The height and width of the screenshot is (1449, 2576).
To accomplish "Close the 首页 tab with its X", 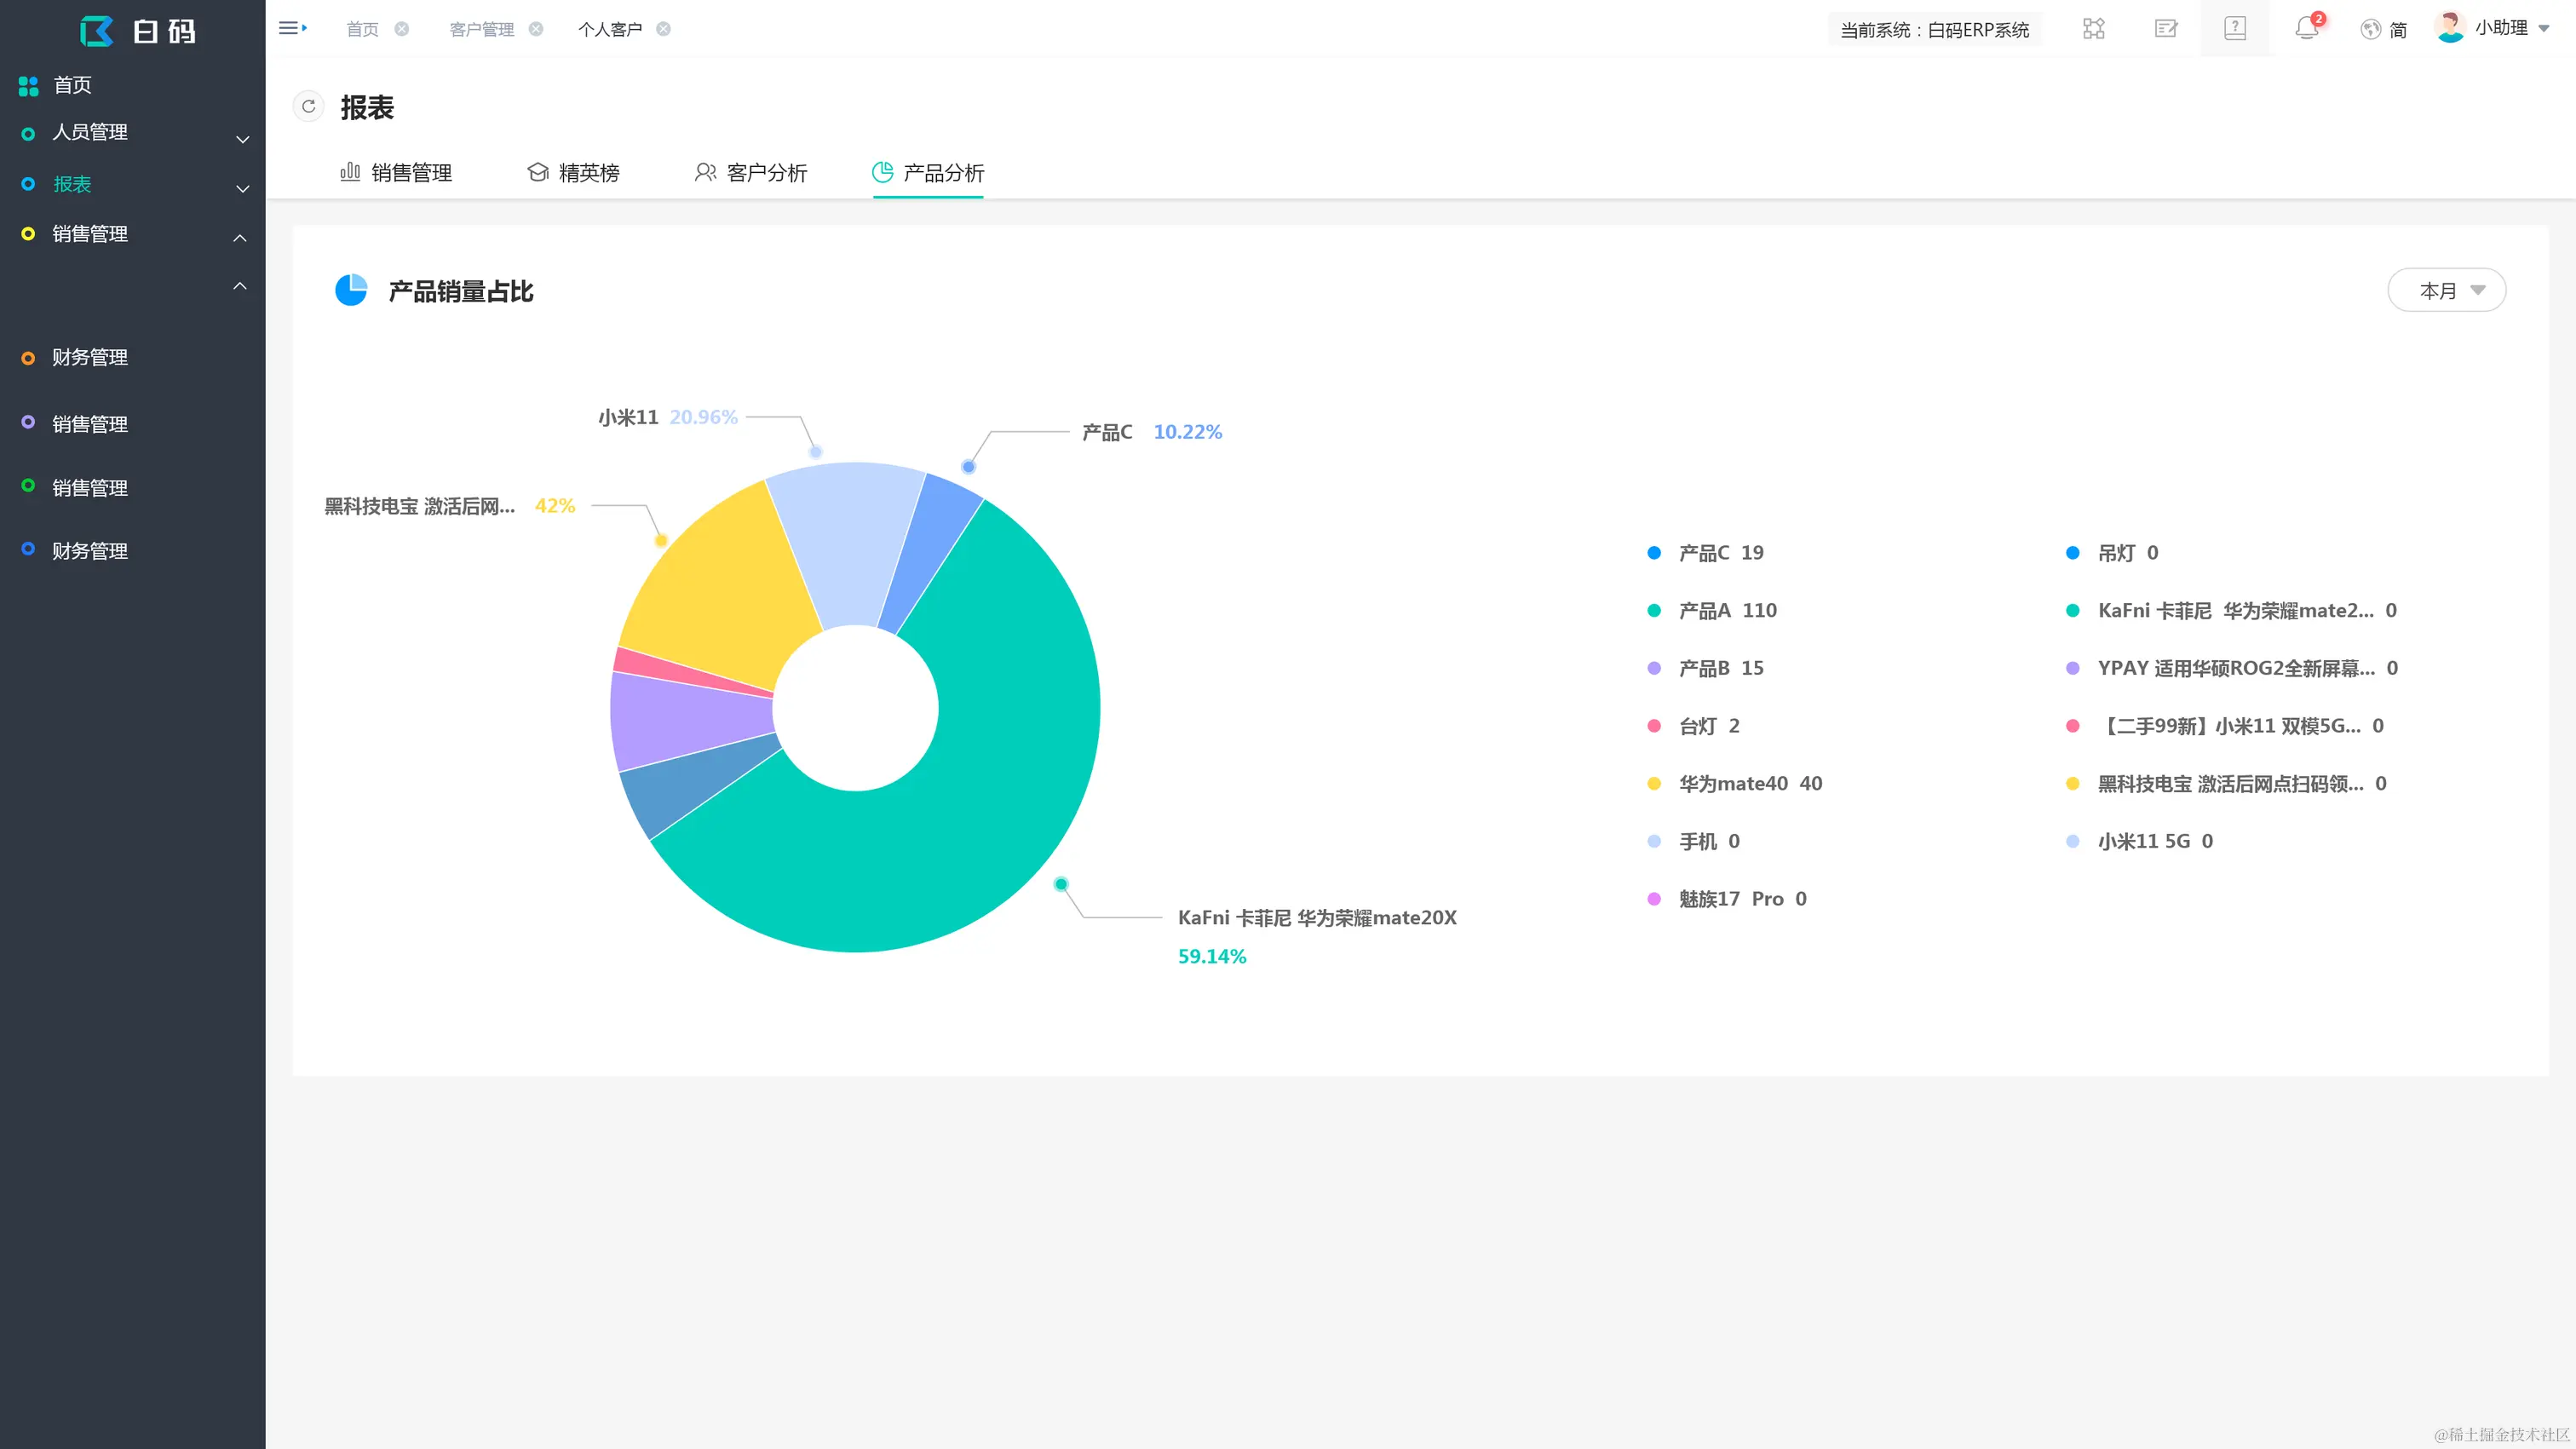I will point(402,29).
